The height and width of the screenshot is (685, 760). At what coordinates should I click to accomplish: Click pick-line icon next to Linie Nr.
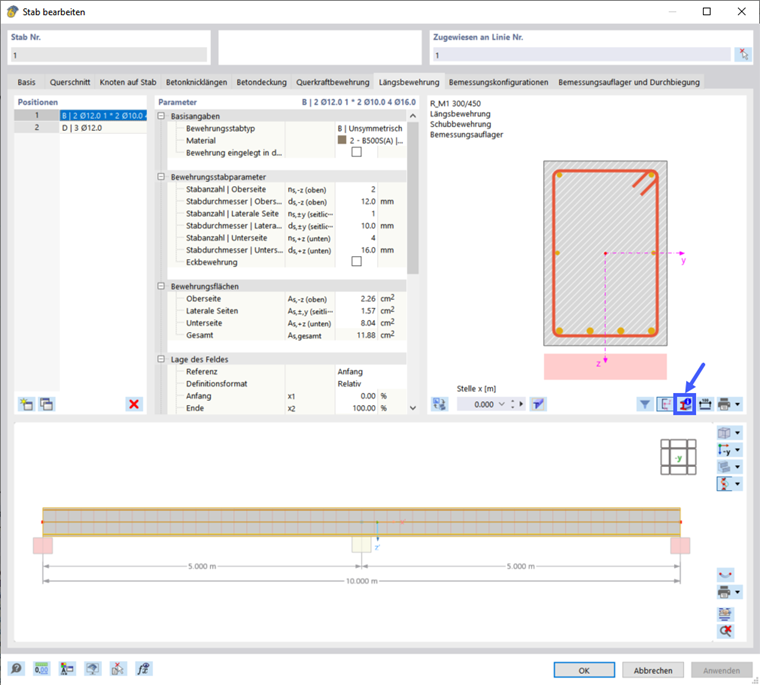tap(743, 55)
